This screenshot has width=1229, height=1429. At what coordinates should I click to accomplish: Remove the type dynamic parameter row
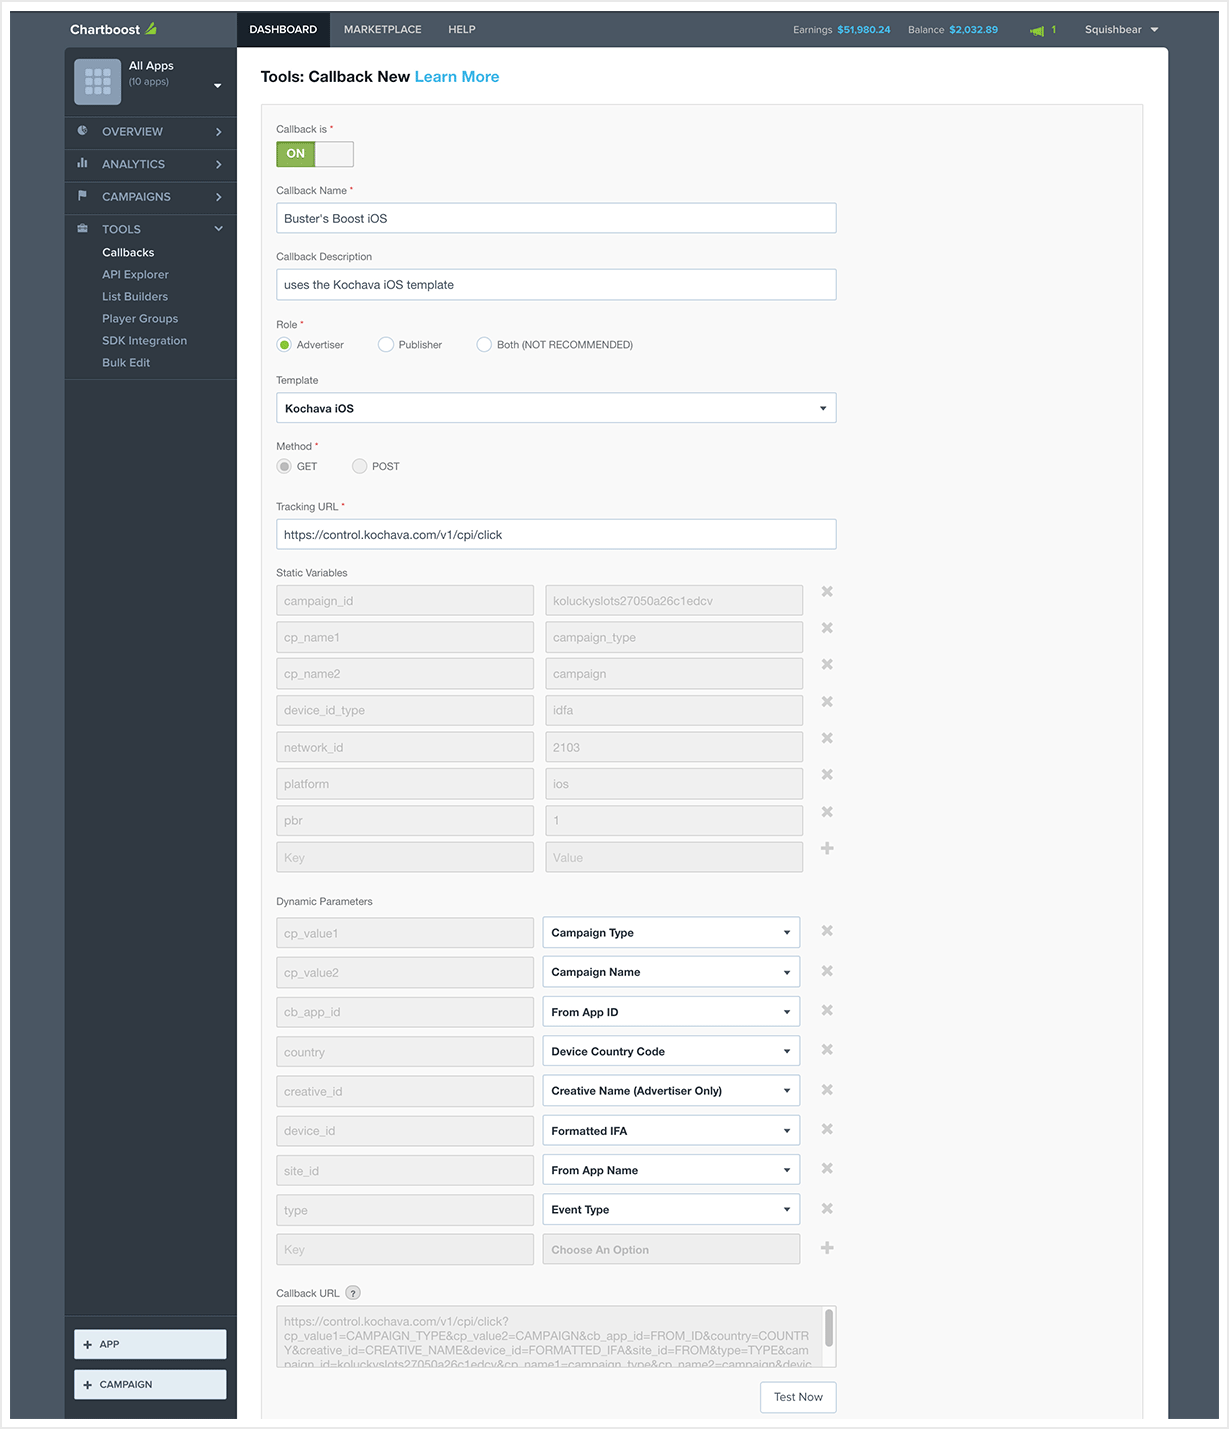pos(827,1208)
